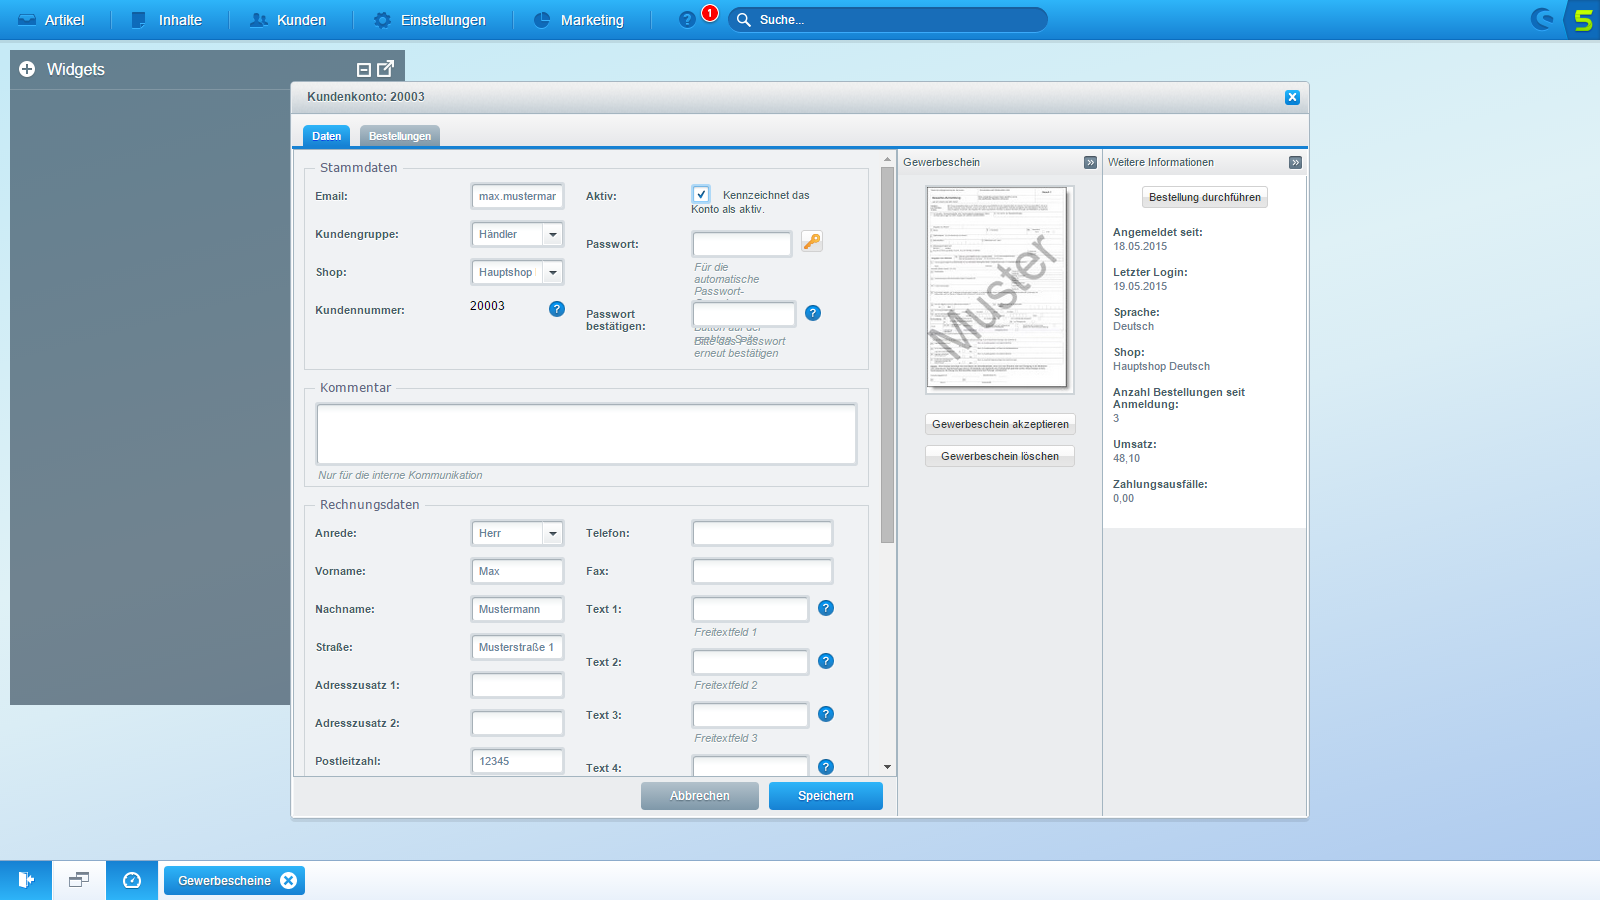Click the blue G logo icon

point(1543,19)
